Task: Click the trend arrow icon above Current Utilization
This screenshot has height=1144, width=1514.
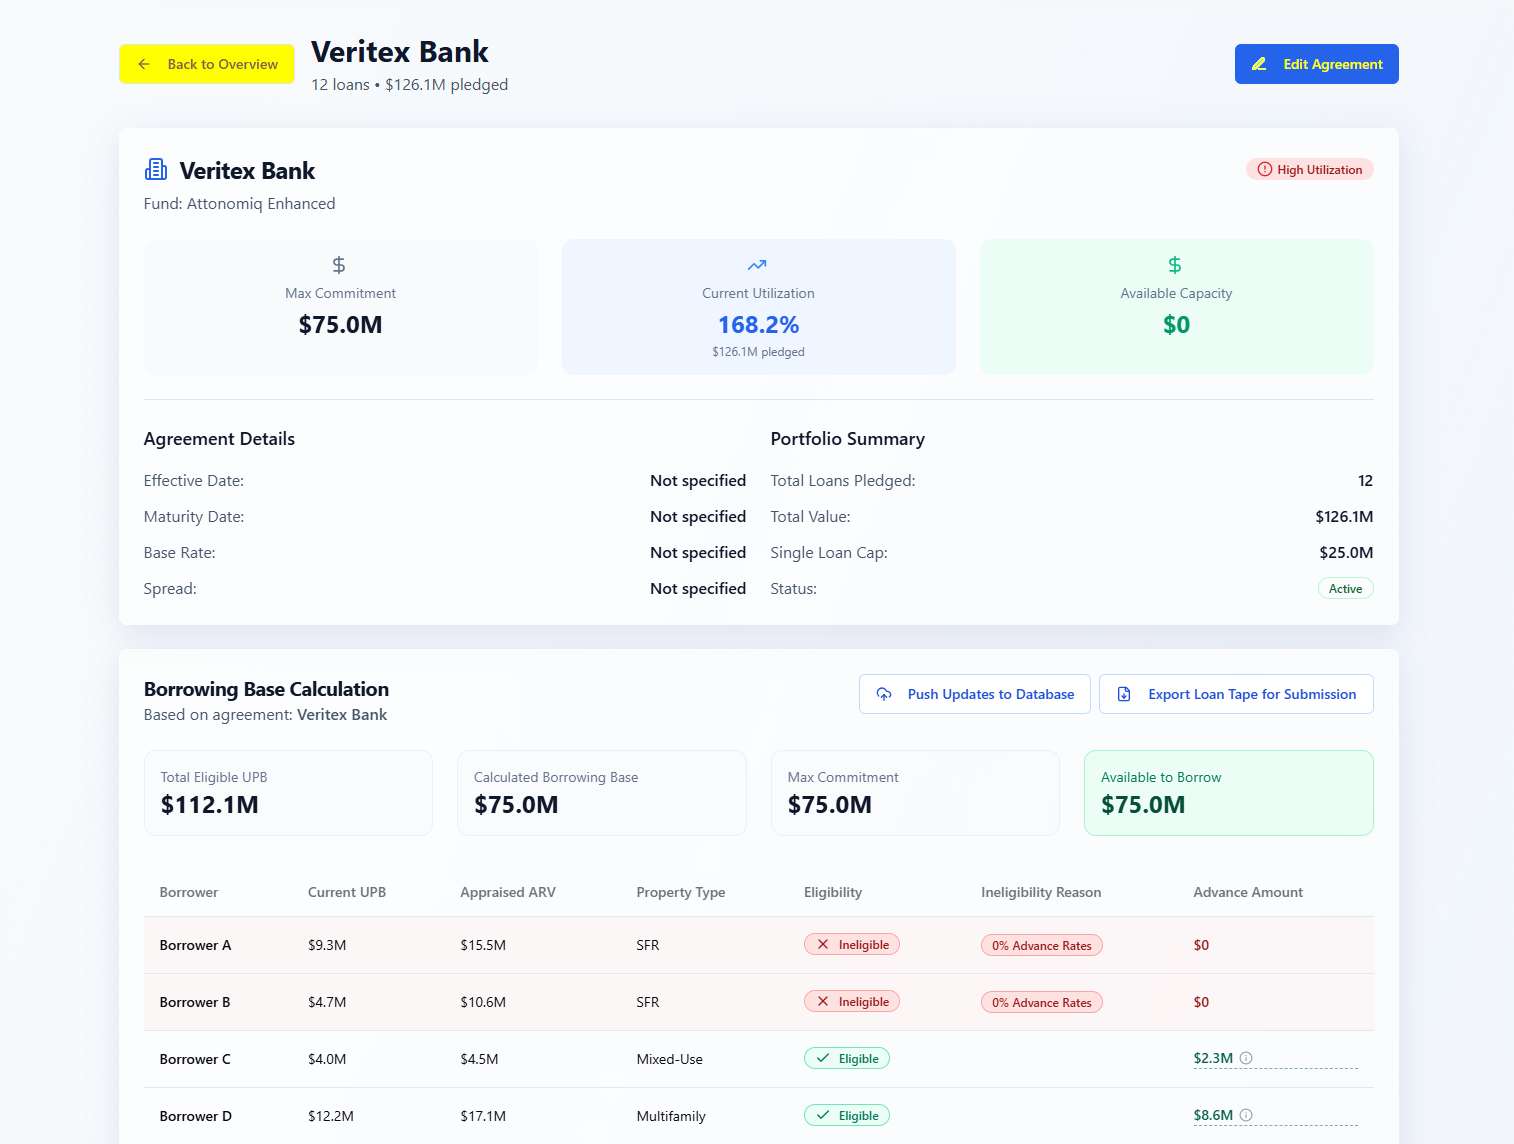Action: pos(757,265)
